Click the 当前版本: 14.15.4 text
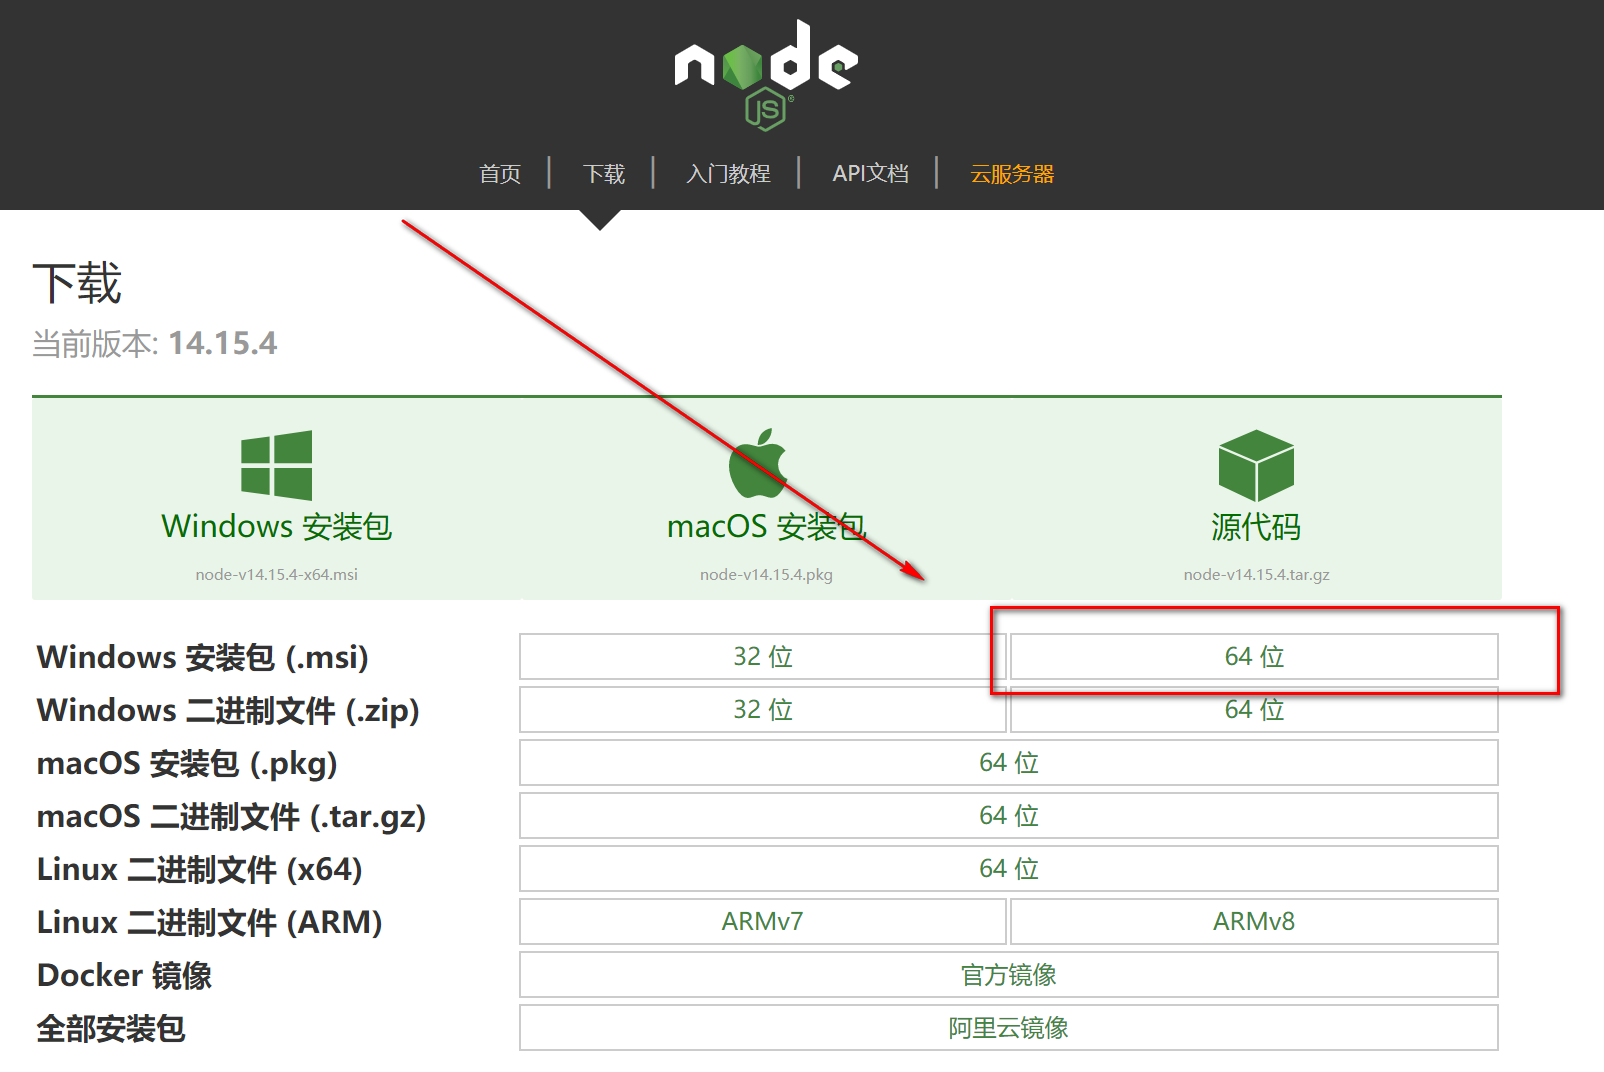Image resolution: width=1604 pixels, height=1072 pixels. point(155,343)
